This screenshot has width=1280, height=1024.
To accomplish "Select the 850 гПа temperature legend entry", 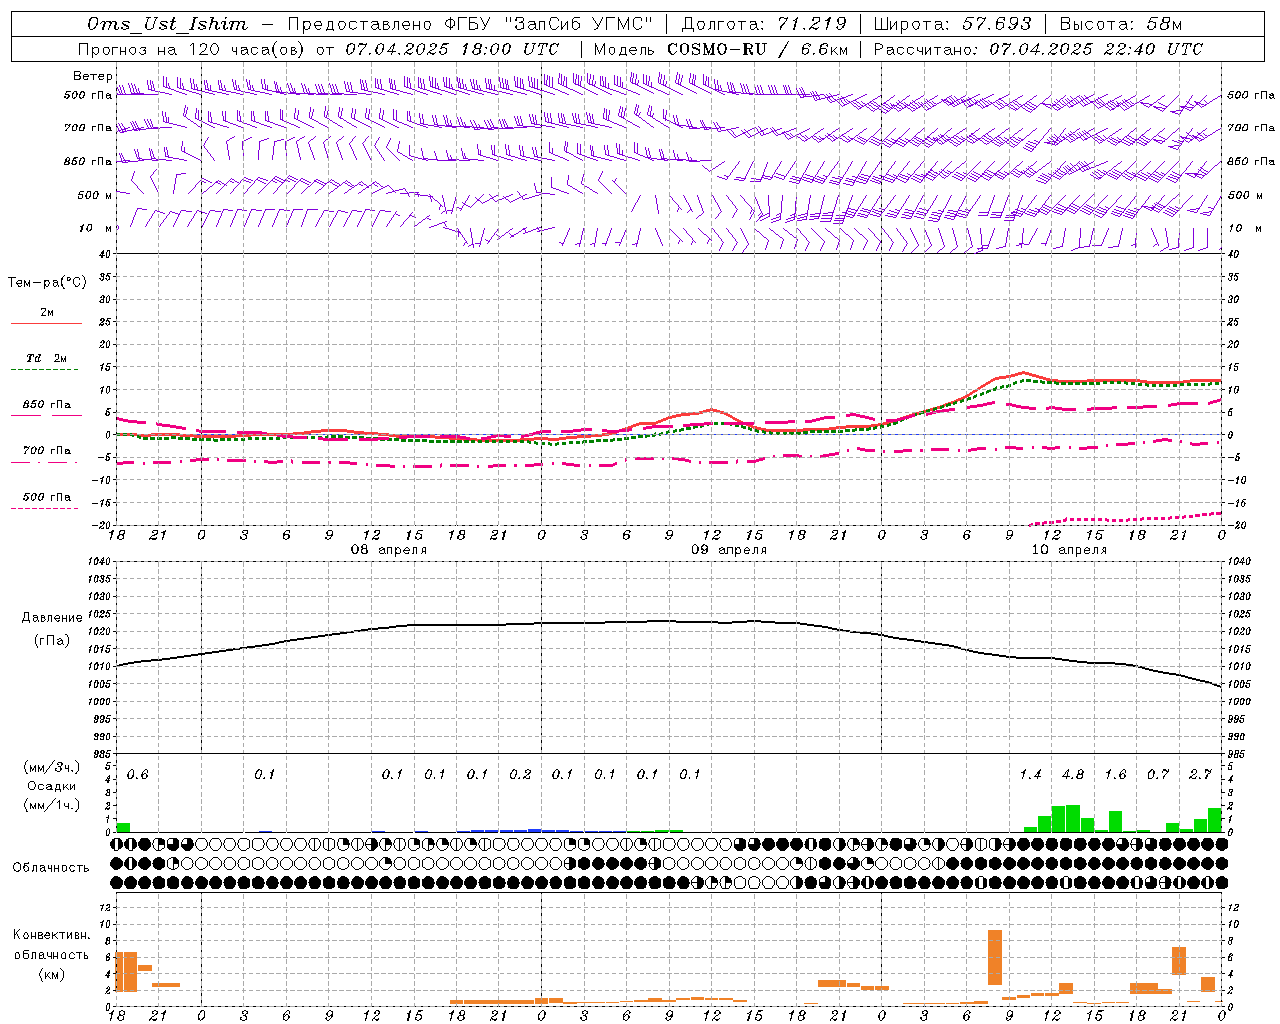I will [x=46, y=408].
